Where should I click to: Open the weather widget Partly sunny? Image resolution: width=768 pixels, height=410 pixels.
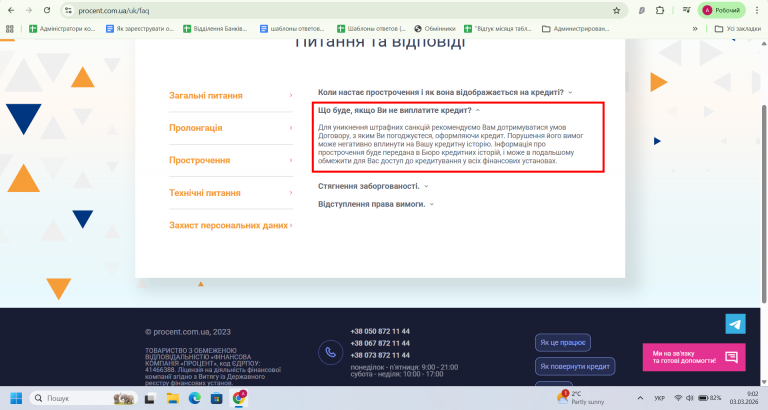(581, 398)
